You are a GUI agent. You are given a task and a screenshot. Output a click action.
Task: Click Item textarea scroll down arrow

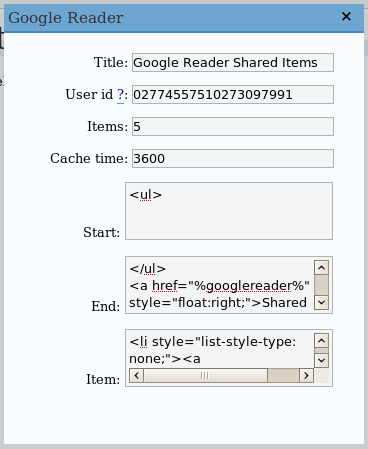(x=321, y=360)
